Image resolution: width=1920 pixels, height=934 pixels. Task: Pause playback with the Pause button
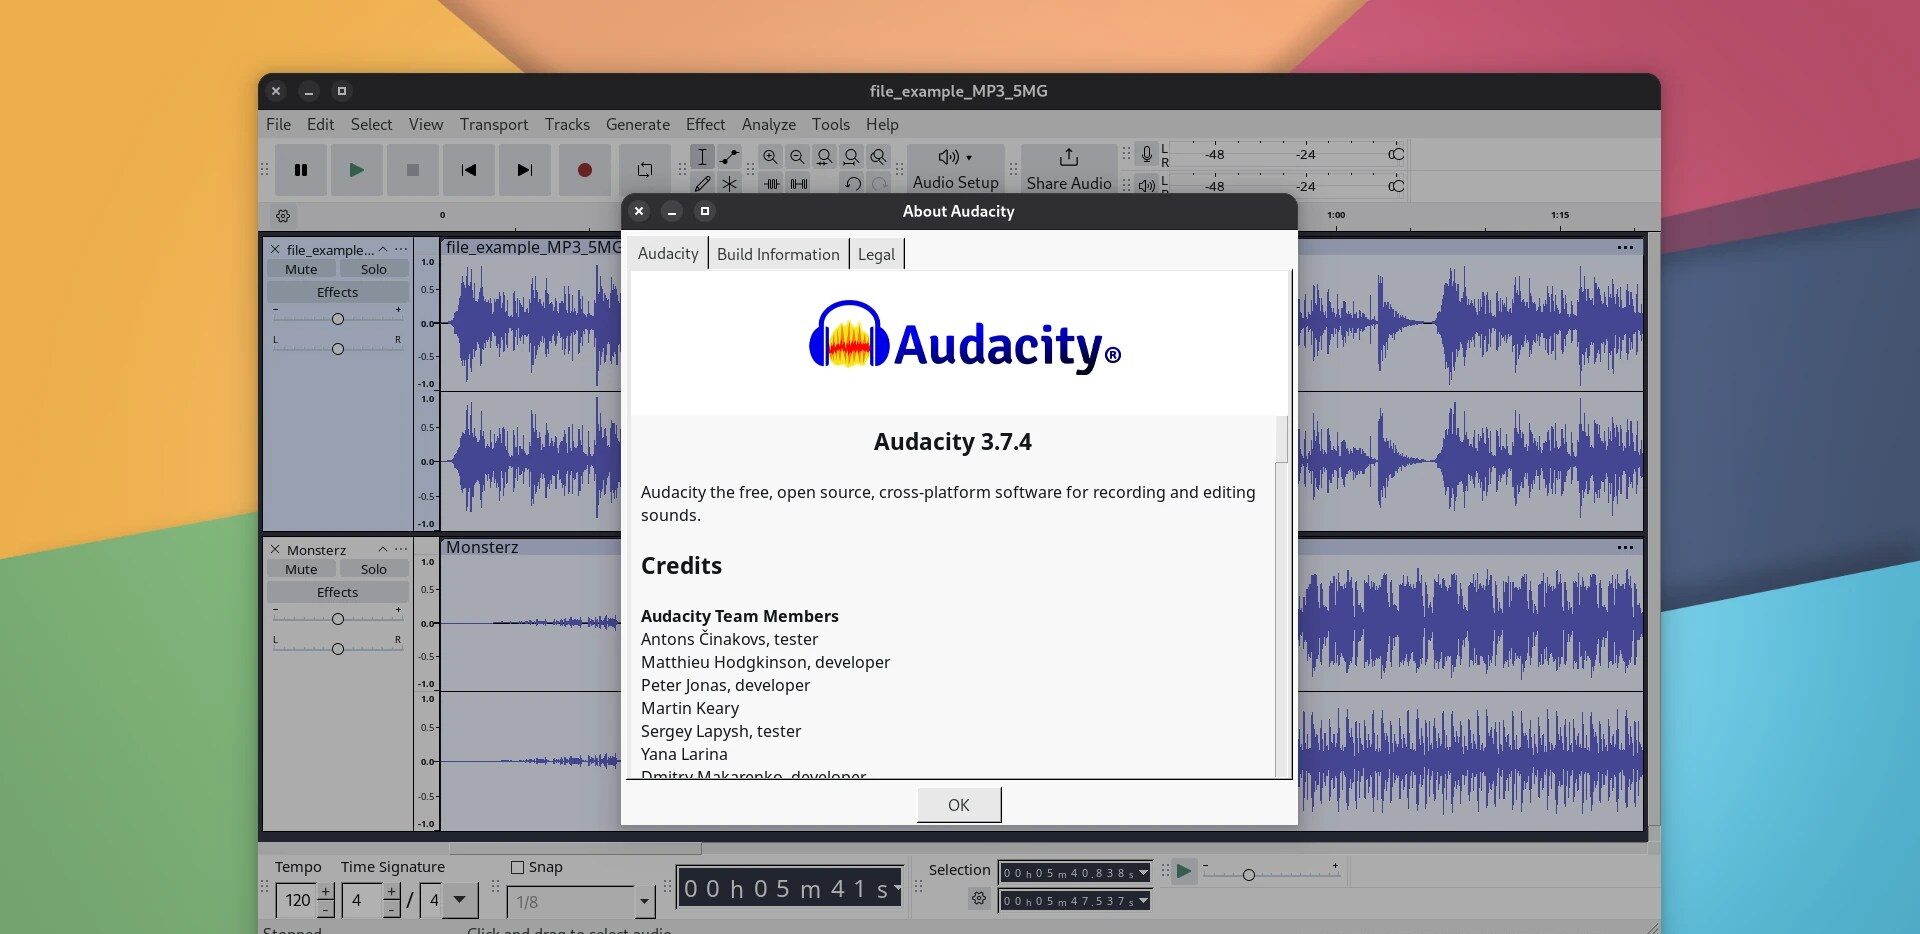(300, 170)
